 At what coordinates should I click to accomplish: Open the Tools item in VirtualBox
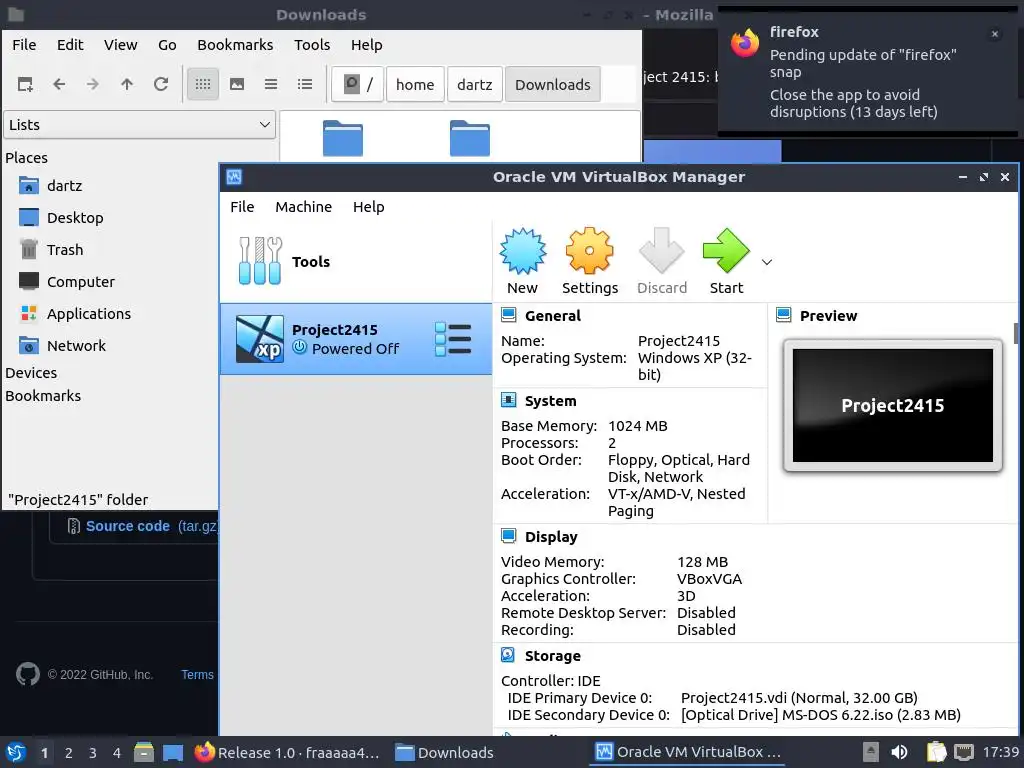click(x=356, y=262)
